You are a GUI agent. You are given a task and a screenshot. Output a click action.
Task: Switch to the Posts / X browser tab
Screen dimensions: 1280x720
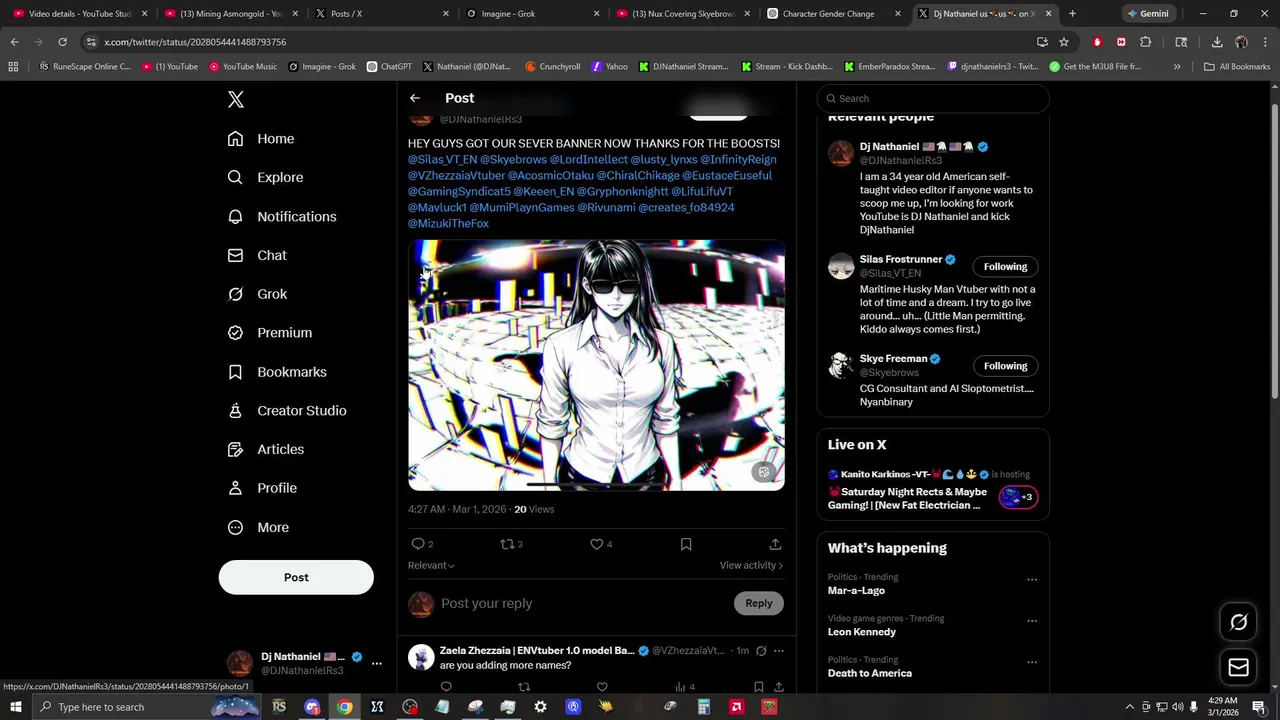tap(380, 14)
